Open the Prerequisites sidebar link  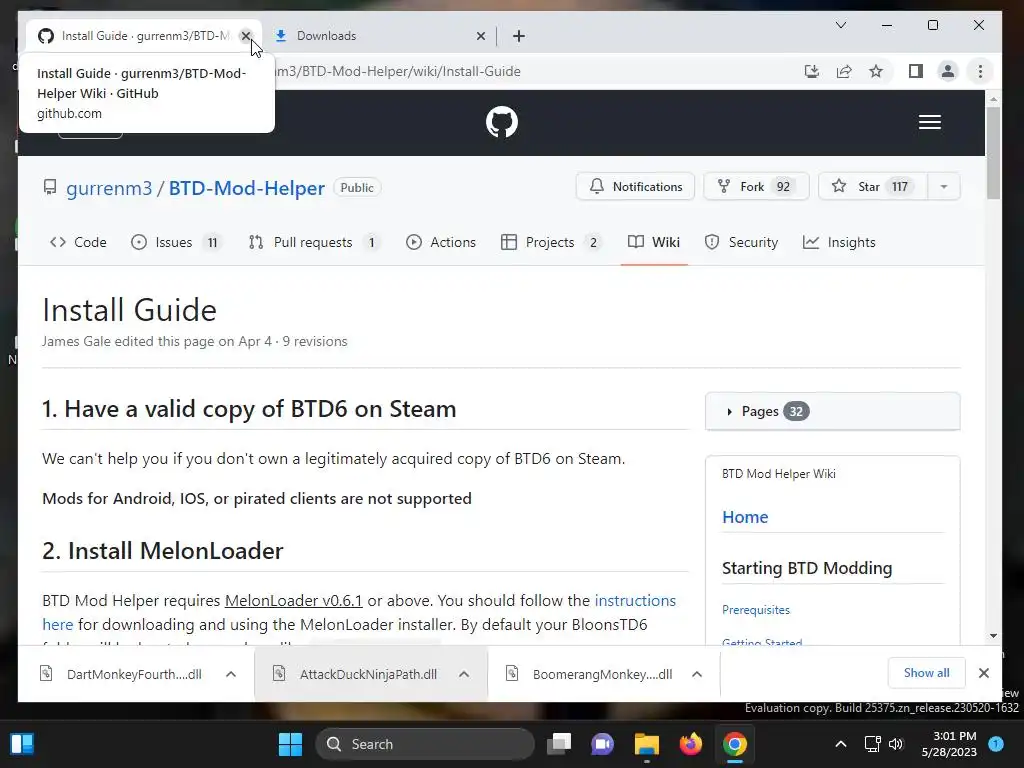[x=756, y=610]
